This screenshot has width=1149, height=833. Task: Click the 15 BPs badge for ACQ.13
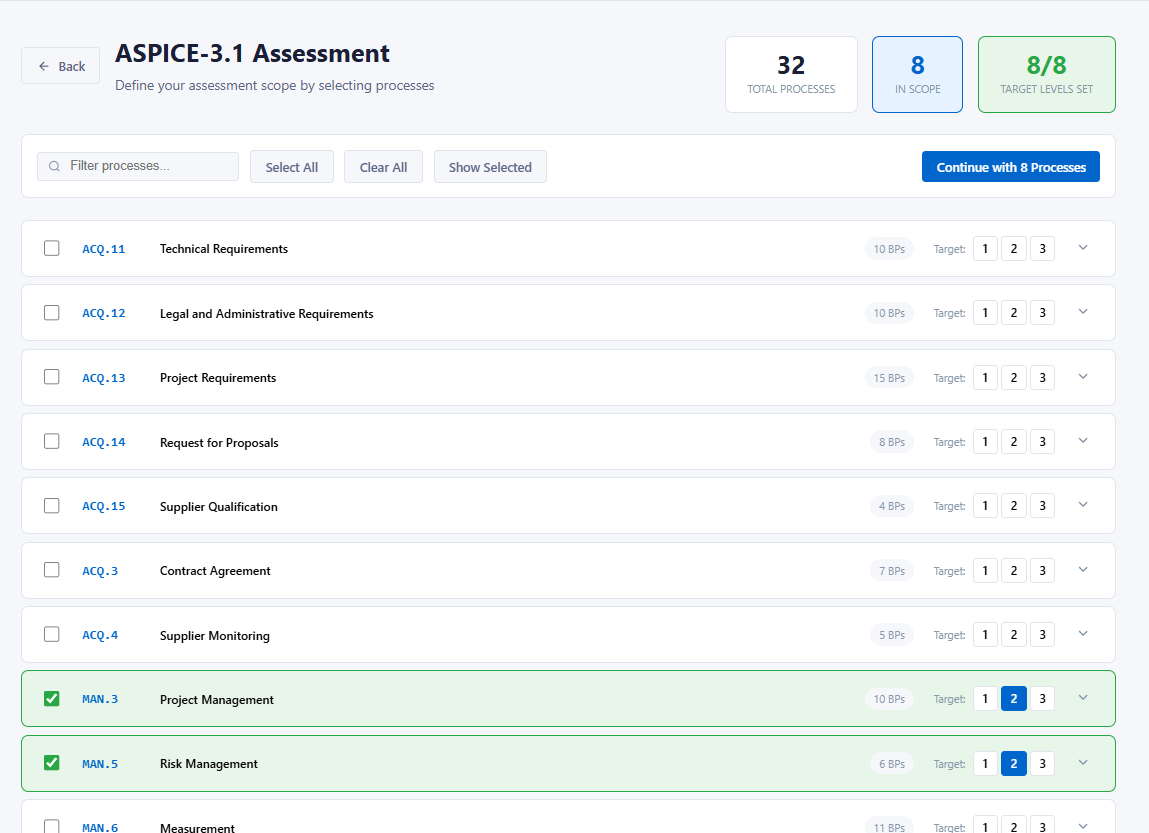click(x=889, y=378)
